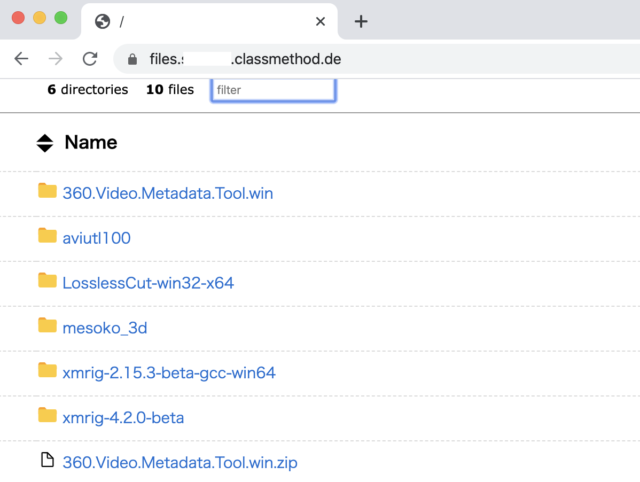This screenshot has height=482, width=640.
Task: Click the address bar URL classmethod.de
Action: (x=245, y=59)
